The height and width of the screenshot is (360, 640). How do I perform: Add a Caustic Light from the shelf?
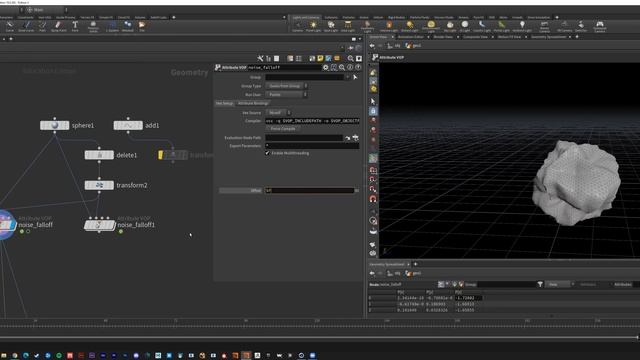pyautogui.click(x=482, y=27)
